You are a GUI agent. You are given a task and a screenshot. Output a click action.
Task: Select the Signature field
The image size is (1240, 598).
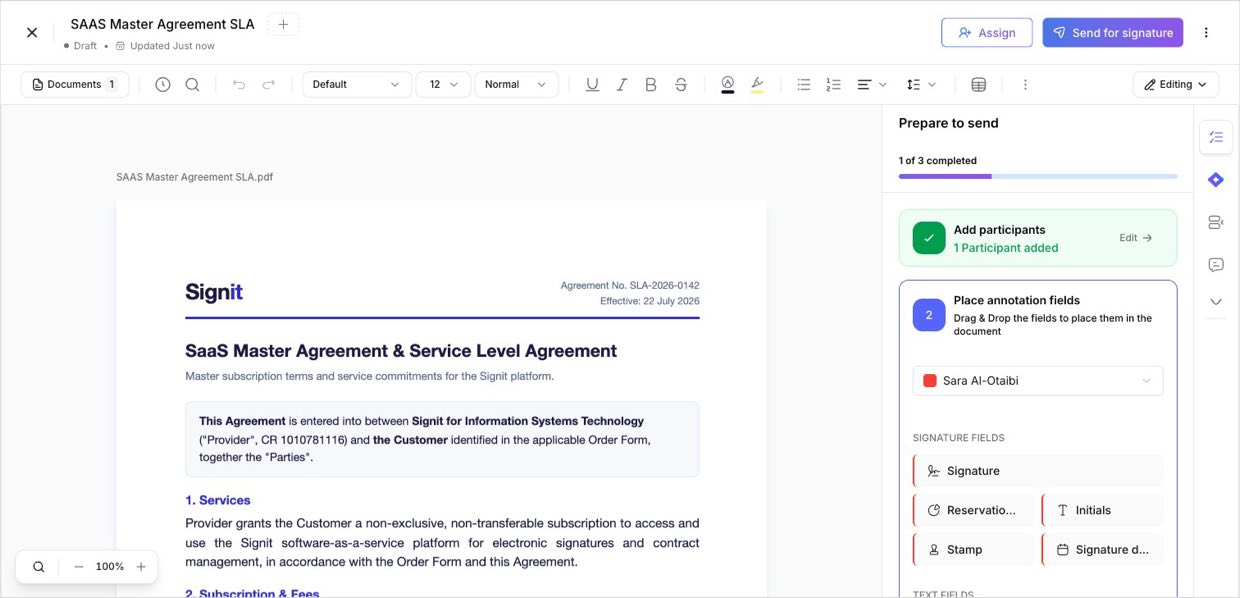click(x=1038, y=471)
